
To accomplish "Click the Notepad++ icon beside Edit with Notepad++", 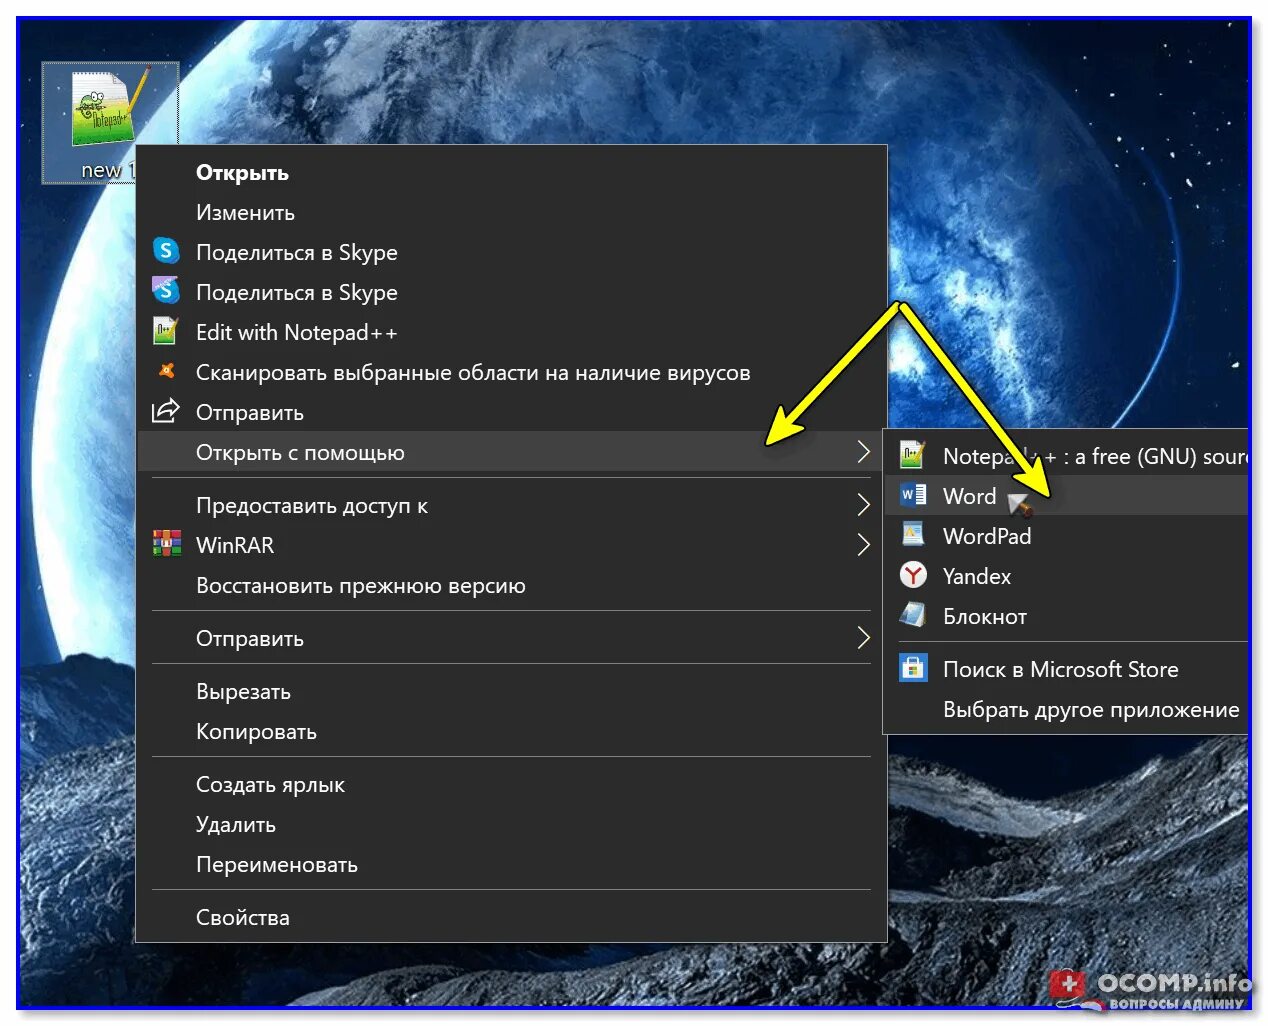I will click(x=165, y=331).
